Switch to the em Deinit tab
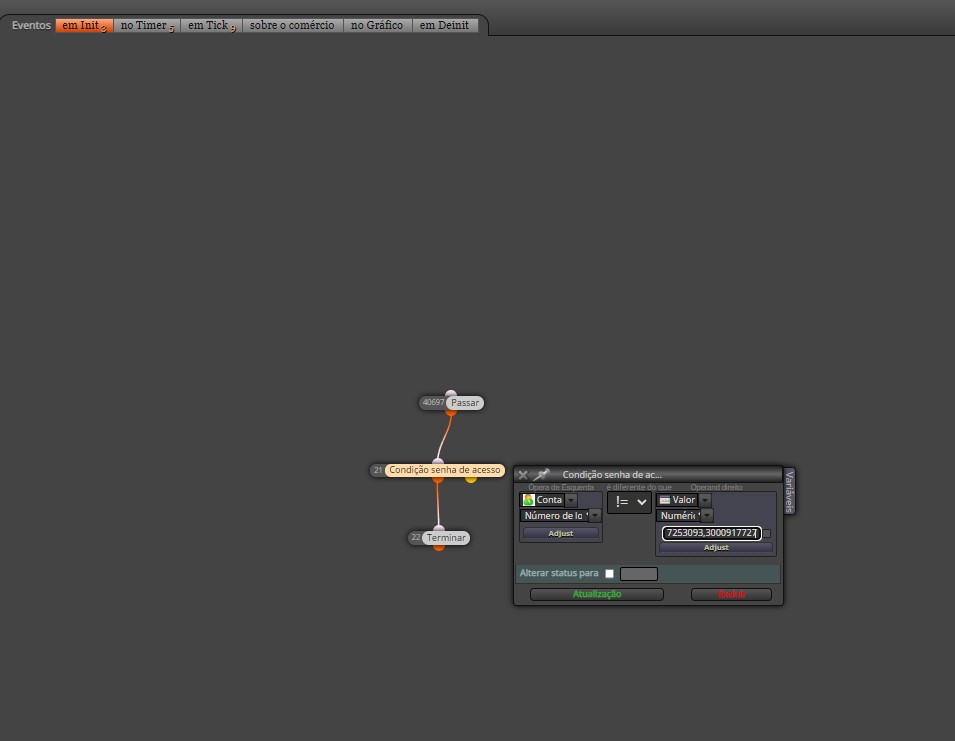Image resolution: width=955 pixels, height=741 pixels. [x=444, y=26]
